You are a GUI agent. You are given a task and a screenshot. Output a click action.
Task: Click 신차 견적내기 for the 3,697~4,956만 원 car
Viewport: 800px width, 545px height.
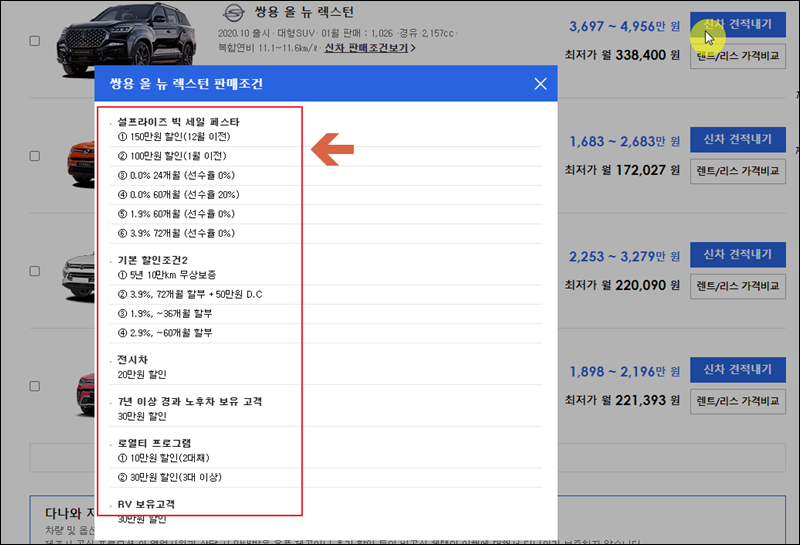pyautogui.click(x=738, y=24)
